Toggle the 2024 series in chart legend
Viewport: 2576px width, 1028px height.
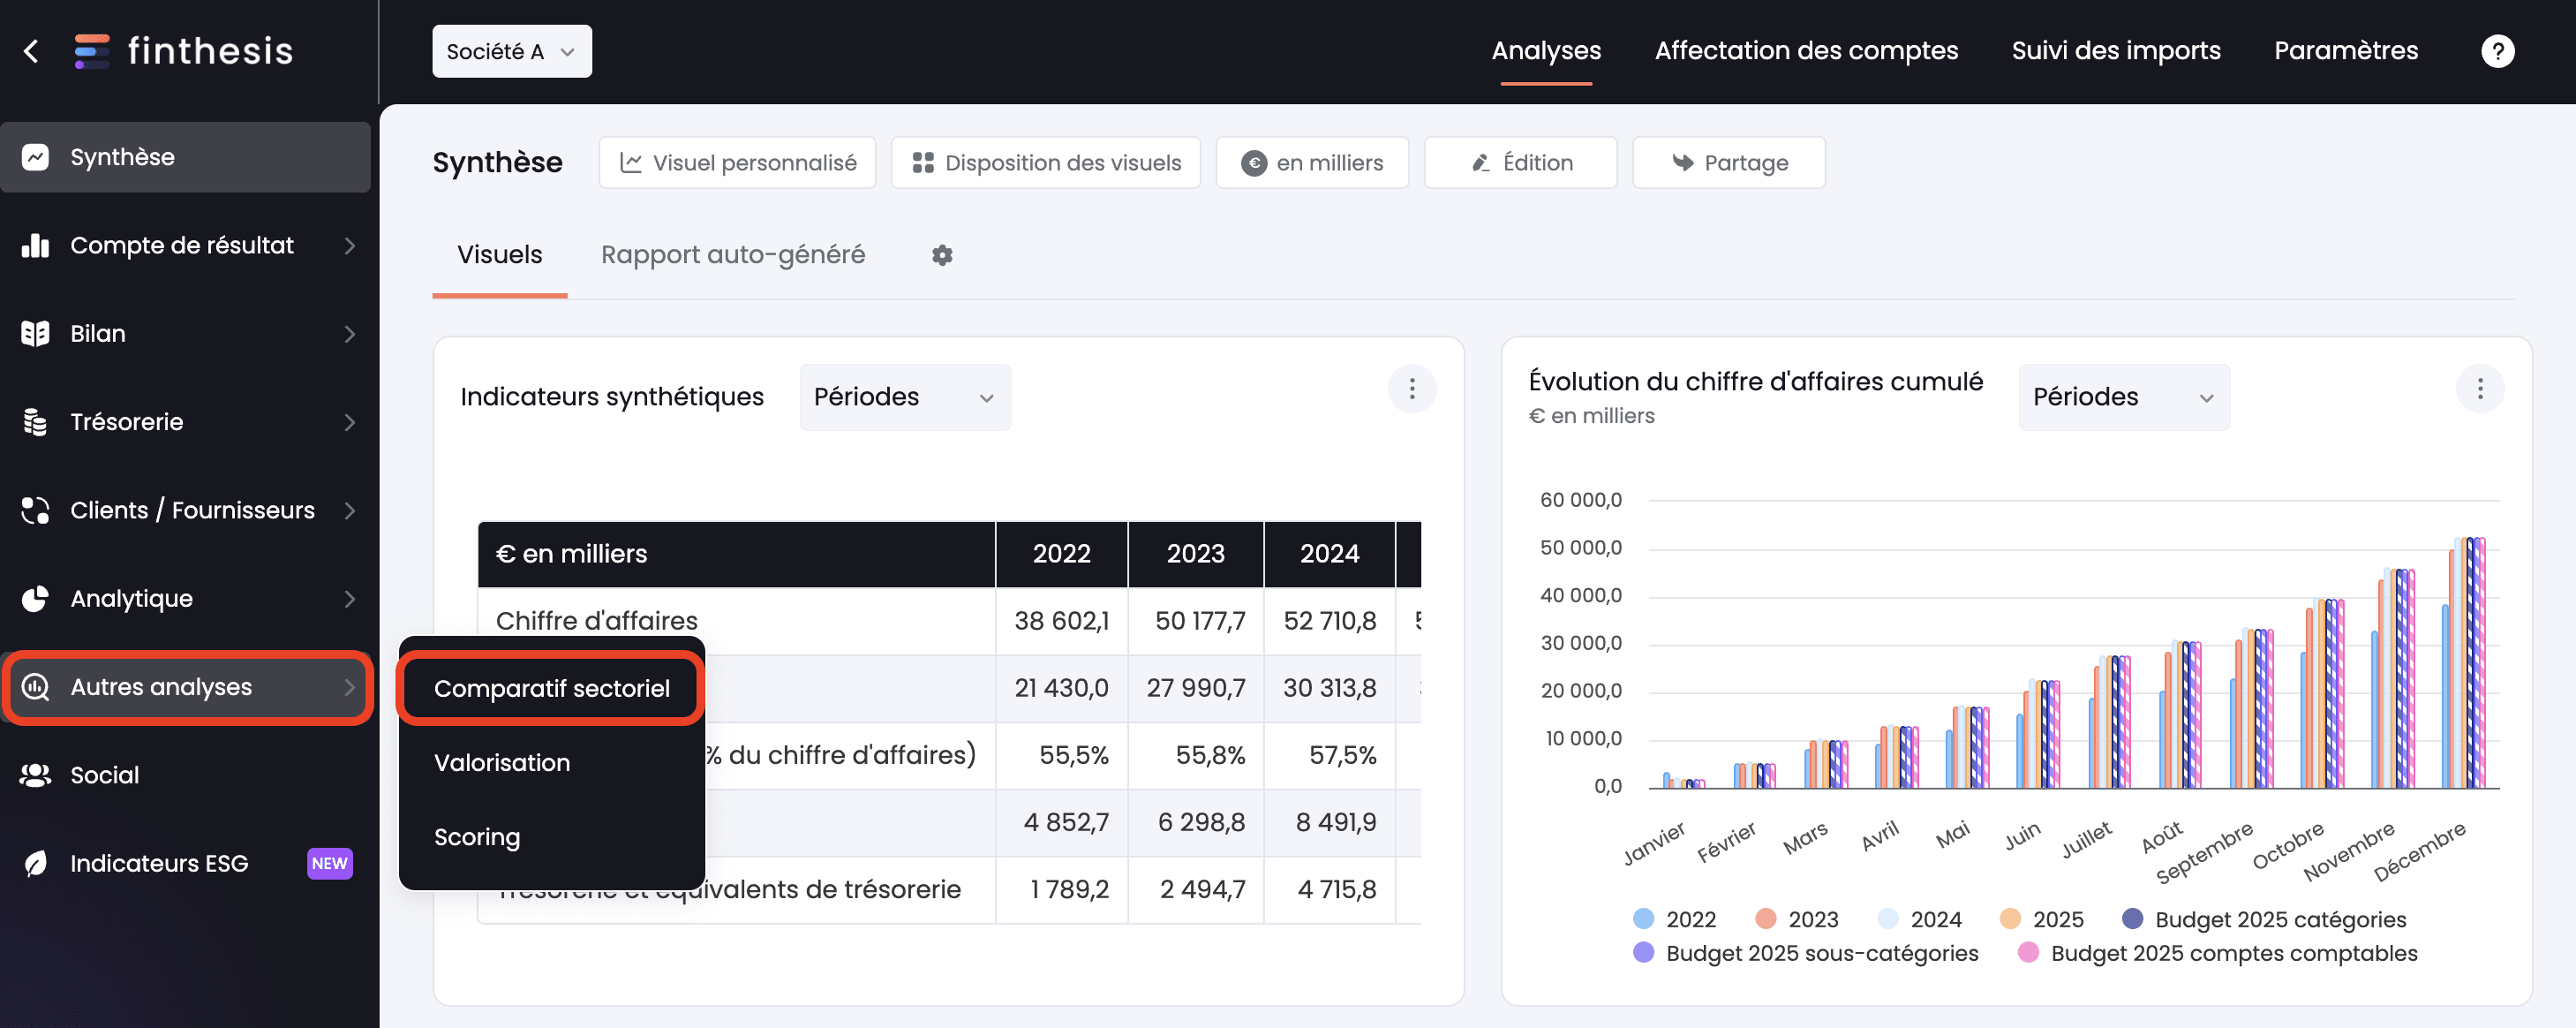1919,919
